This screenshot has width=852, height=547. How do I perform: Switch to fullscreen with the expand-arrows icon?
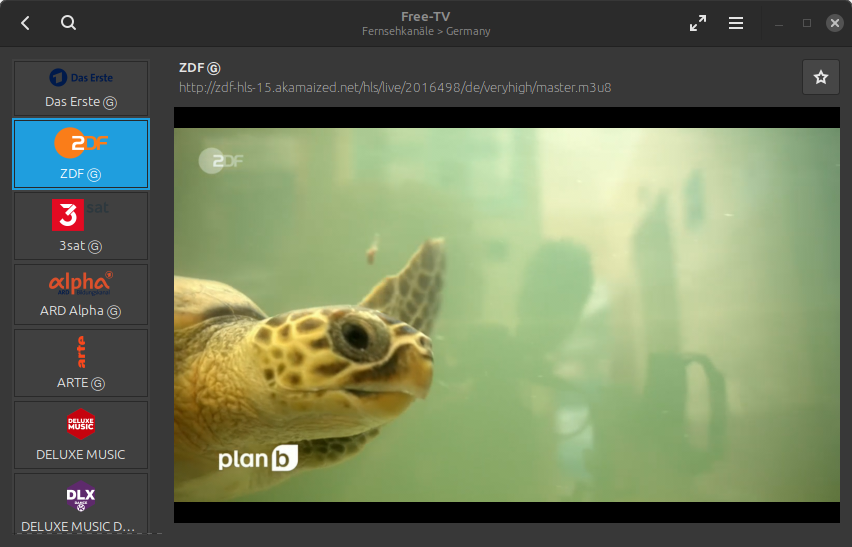[x=698, y=23]
